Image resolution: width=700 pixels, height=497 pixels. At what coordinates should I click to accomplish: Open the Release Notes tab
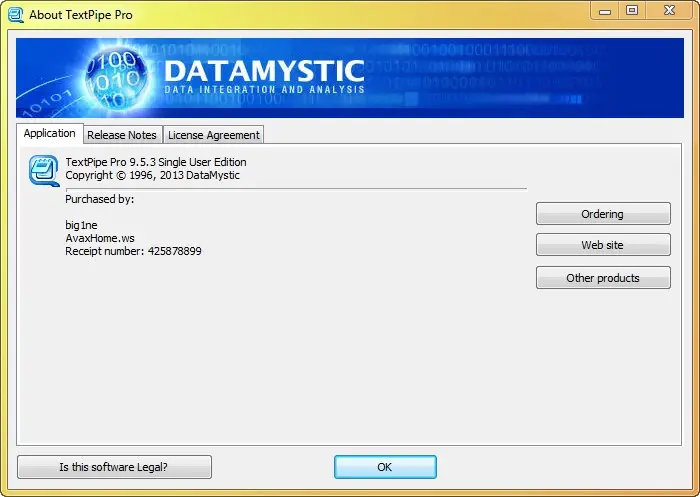pos(122,135)
